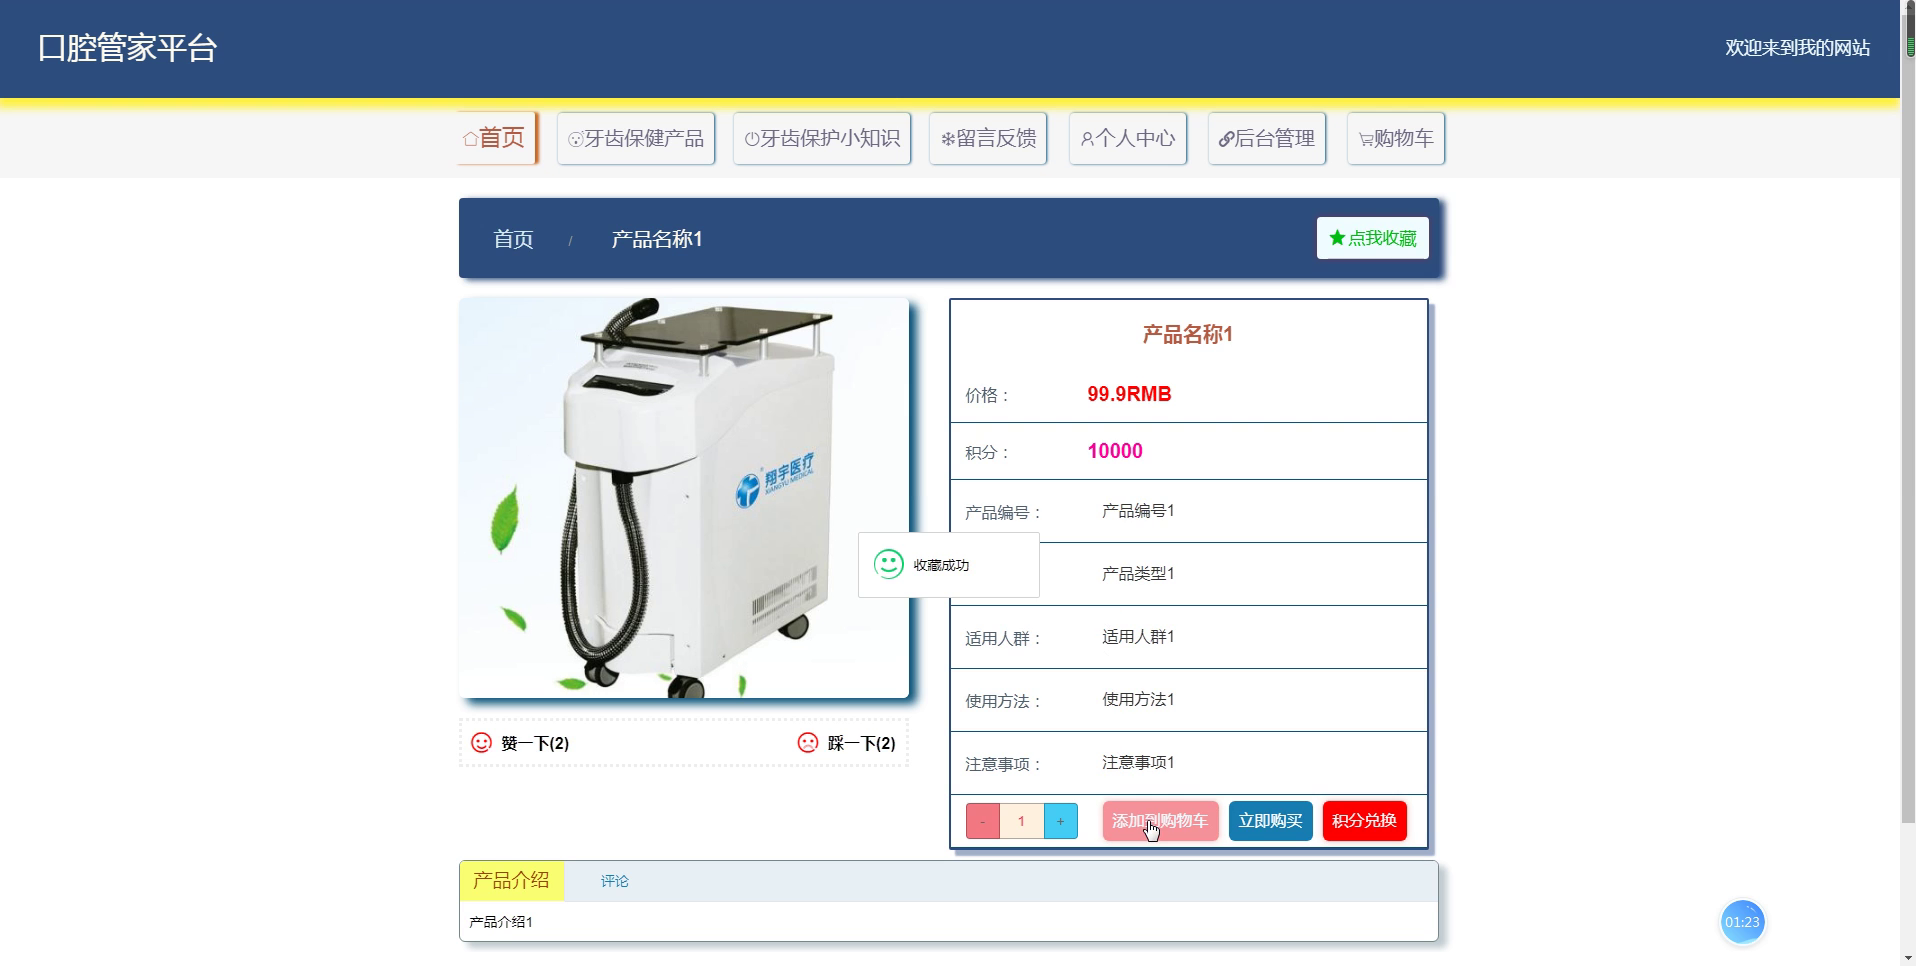Click the green smiley icon in the popup
The image size is (1916, 966).
tap(888, 564)
